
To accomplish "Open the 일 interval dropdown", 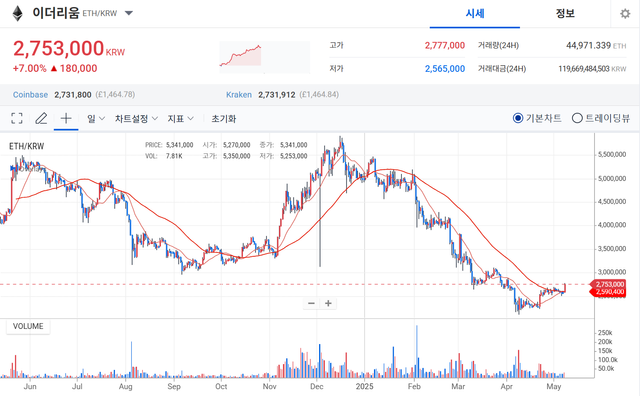I will point(96,119).
